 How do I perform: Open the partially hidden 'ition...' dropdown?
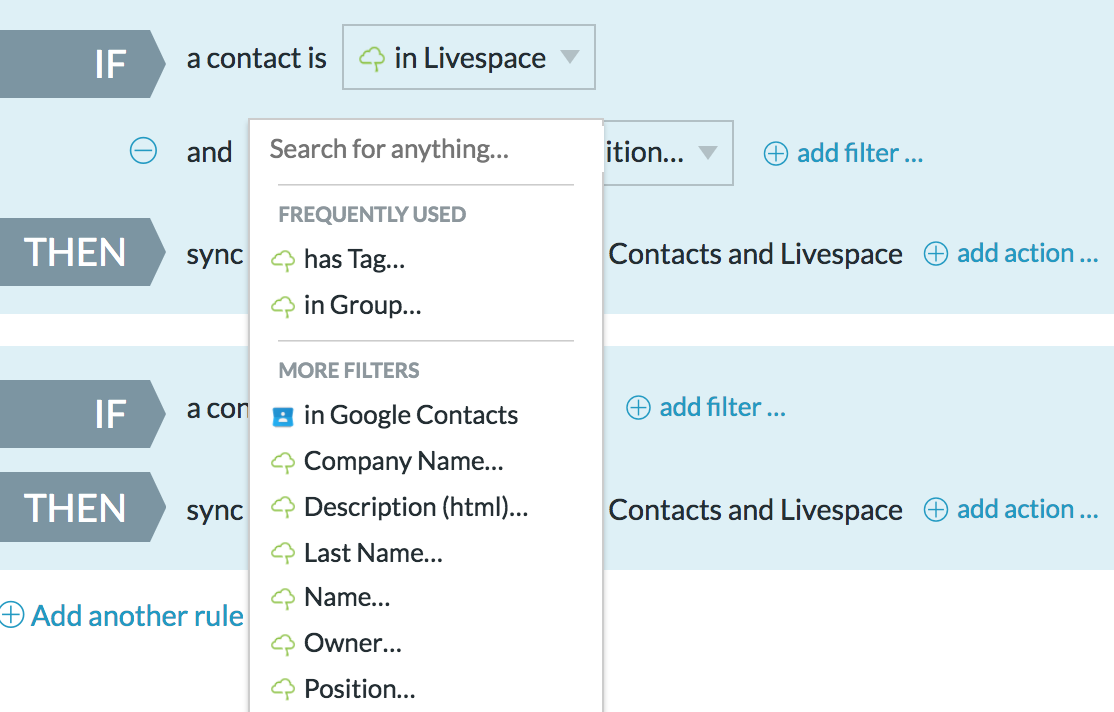(x=668, y=153)
